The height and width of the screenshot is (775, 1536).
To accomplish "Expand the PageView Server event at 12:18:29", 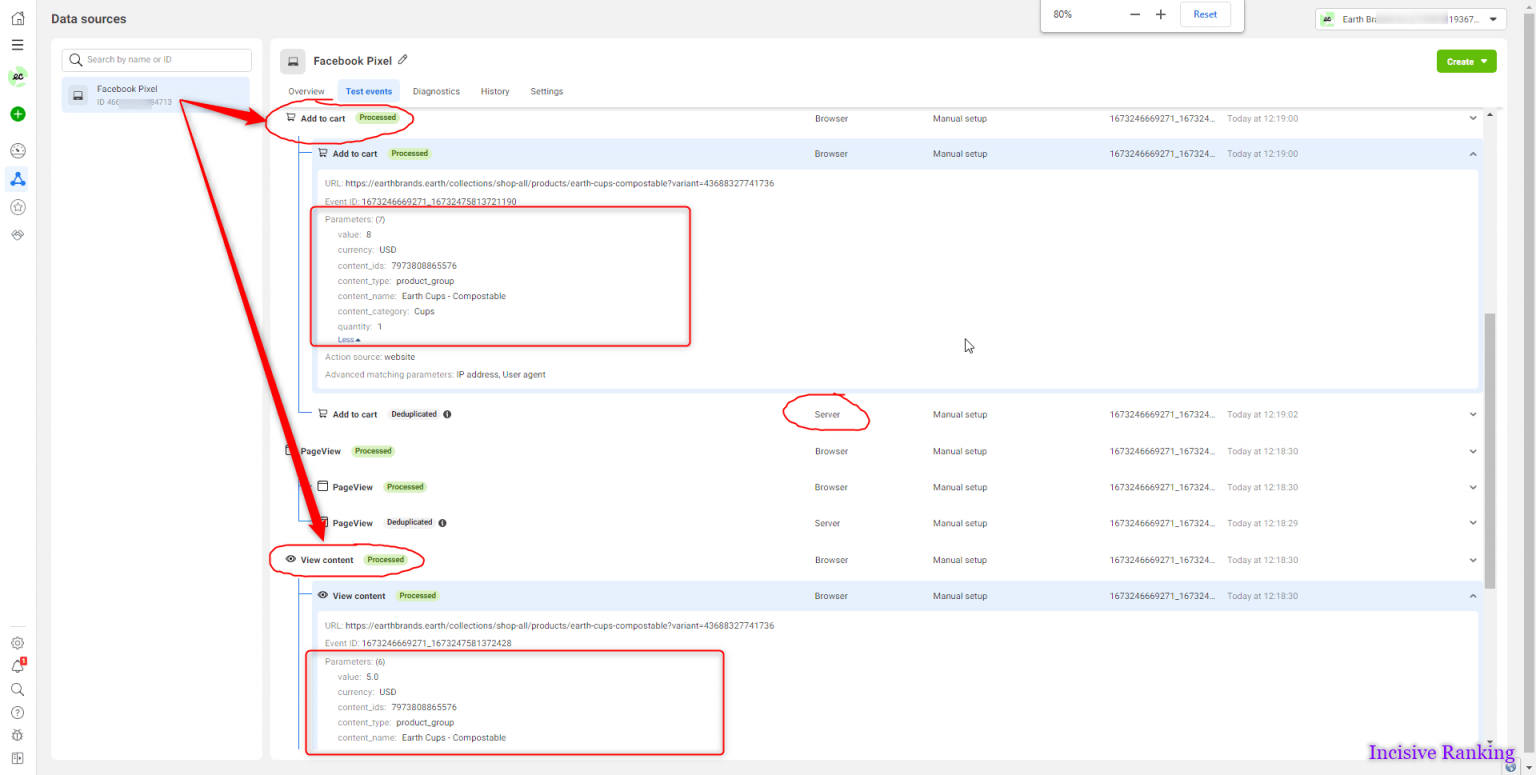I will tap(1472, 523).
